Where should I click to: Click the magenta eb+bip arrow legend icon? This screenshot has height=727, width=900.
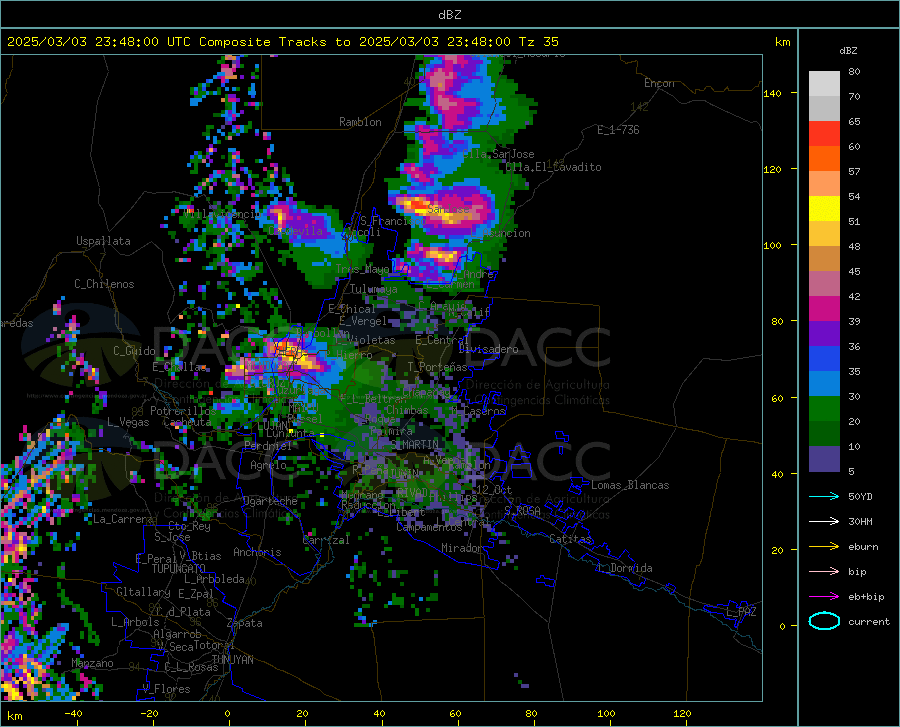[x=824, y=597]
